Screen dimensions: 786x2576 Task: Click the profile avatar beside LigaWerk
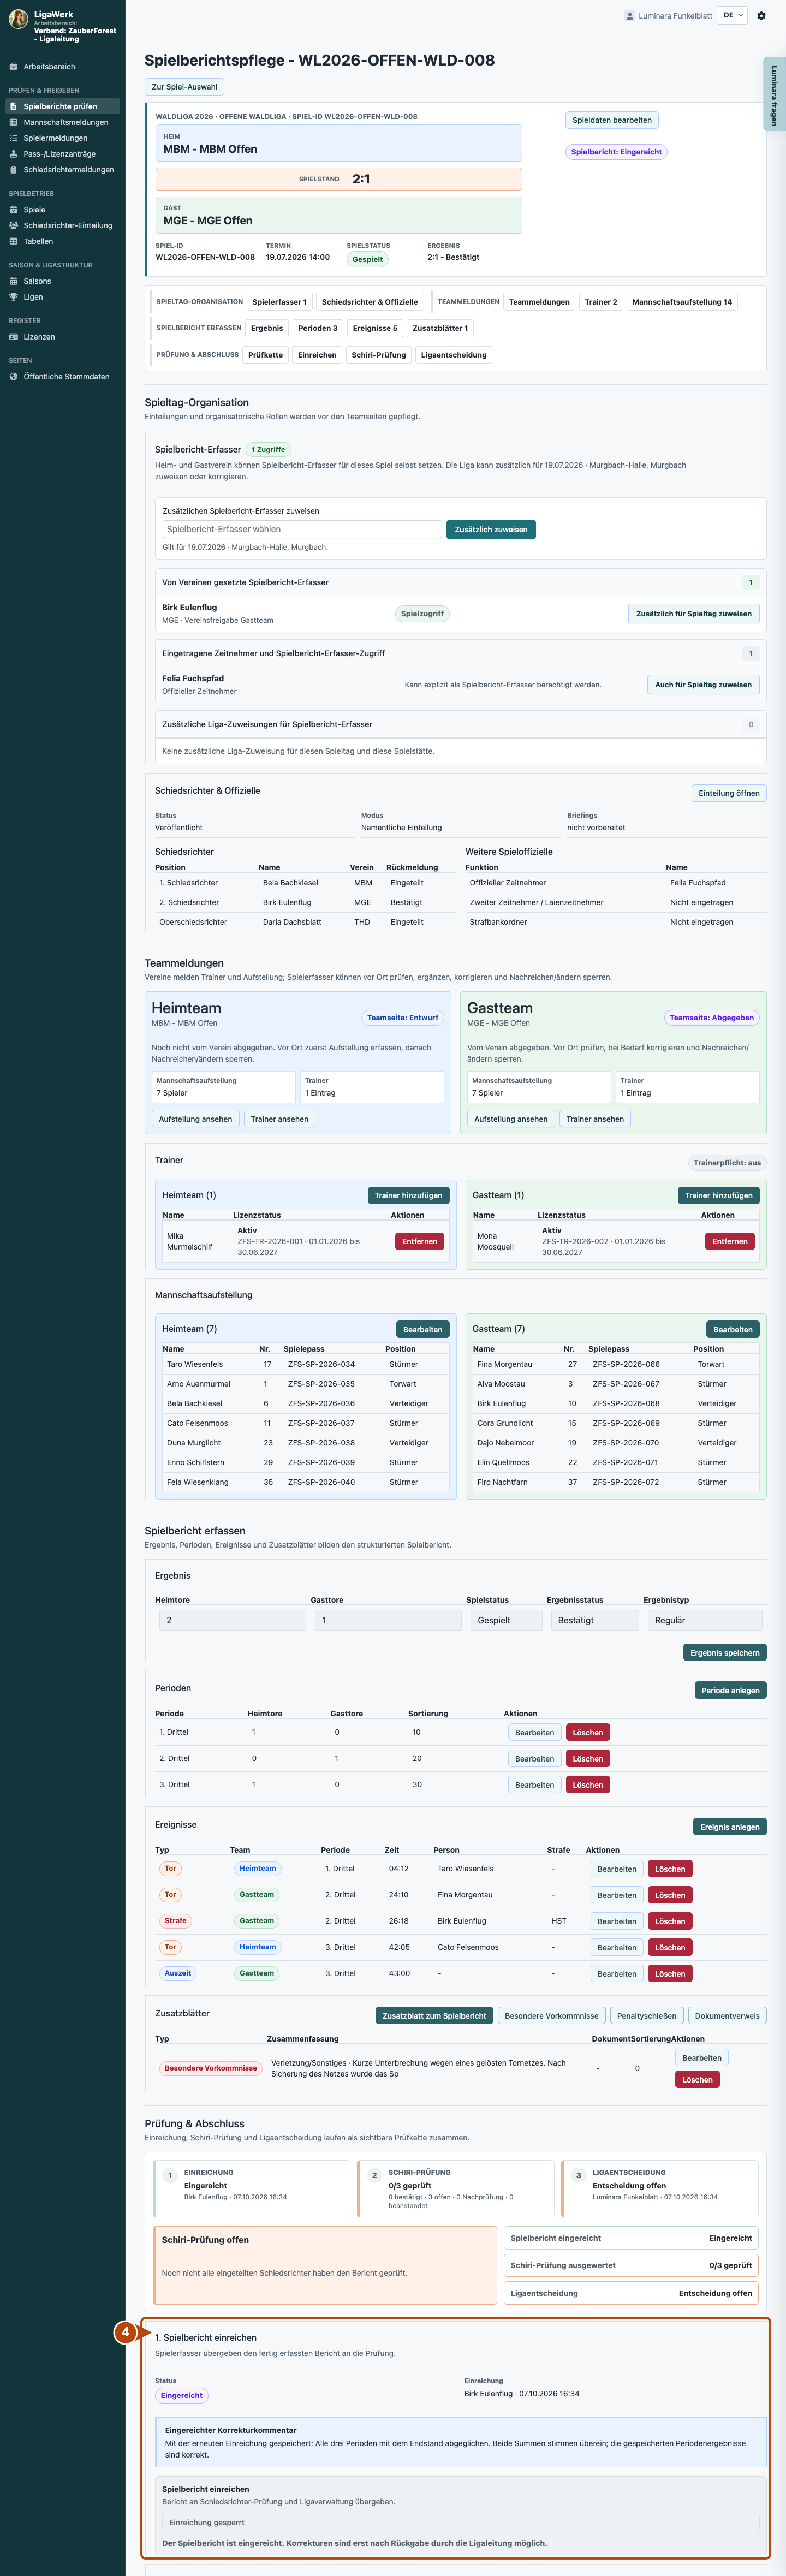coord(18,19)
